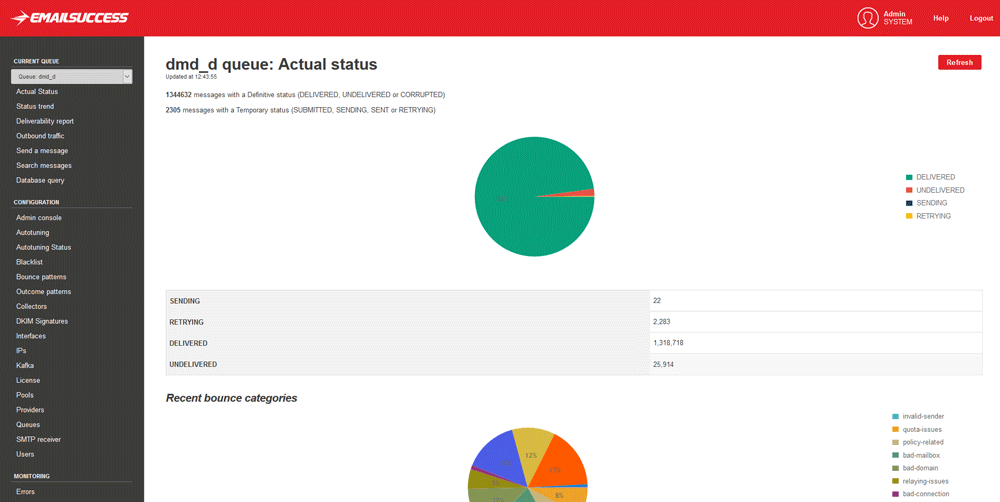This screenshot has width=1000, height=502.
Task: Click the quota-issues legend swatch
Action: coord(895,429)
